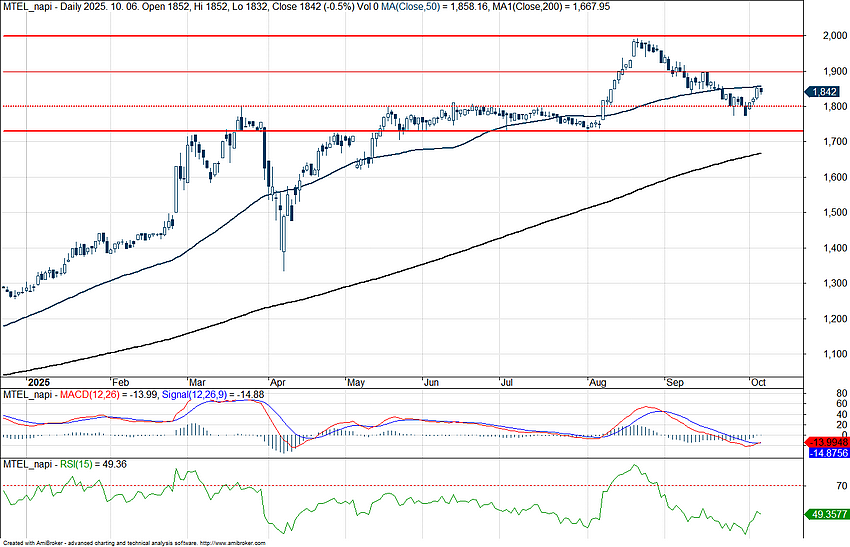Select the Aug label on time axis

tap(599, 382)
